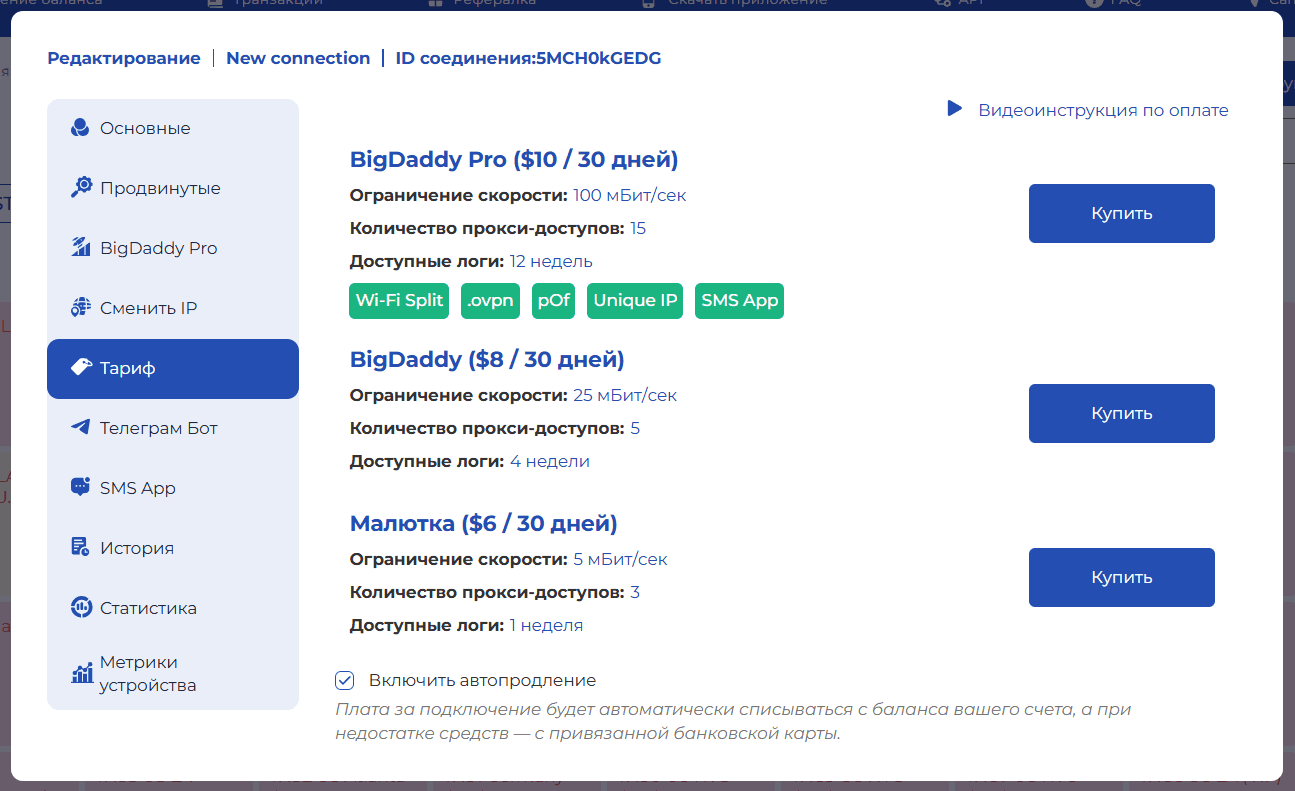Click the 100 мБит/сек speed value
Viewport: 1295px width, 791px height.
pyautogui.click(x=630, y=195)
